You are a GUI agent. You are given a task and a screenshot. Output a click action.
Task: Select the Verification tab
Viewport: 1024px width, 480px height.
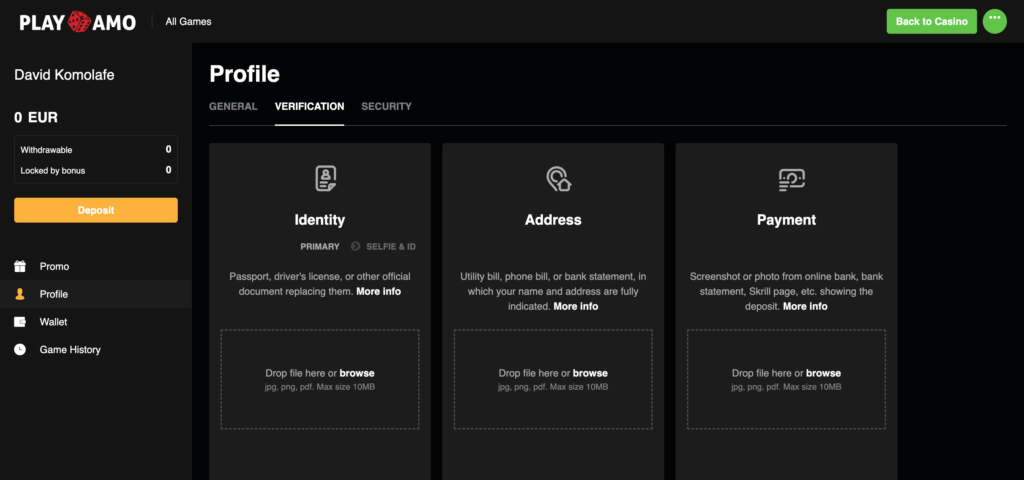pos(310,106)
